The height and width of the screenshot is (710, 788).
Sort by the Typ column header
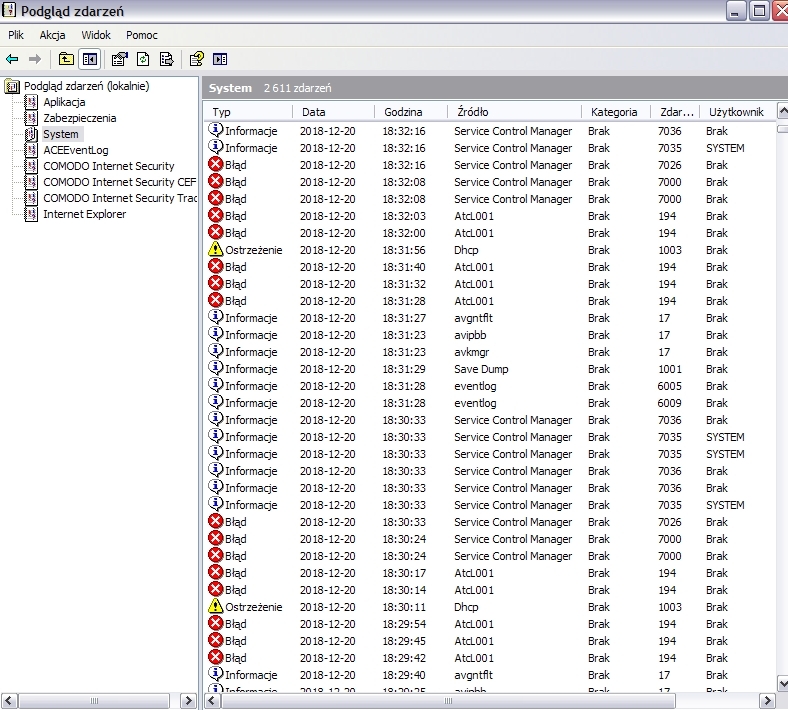[248, 112]
